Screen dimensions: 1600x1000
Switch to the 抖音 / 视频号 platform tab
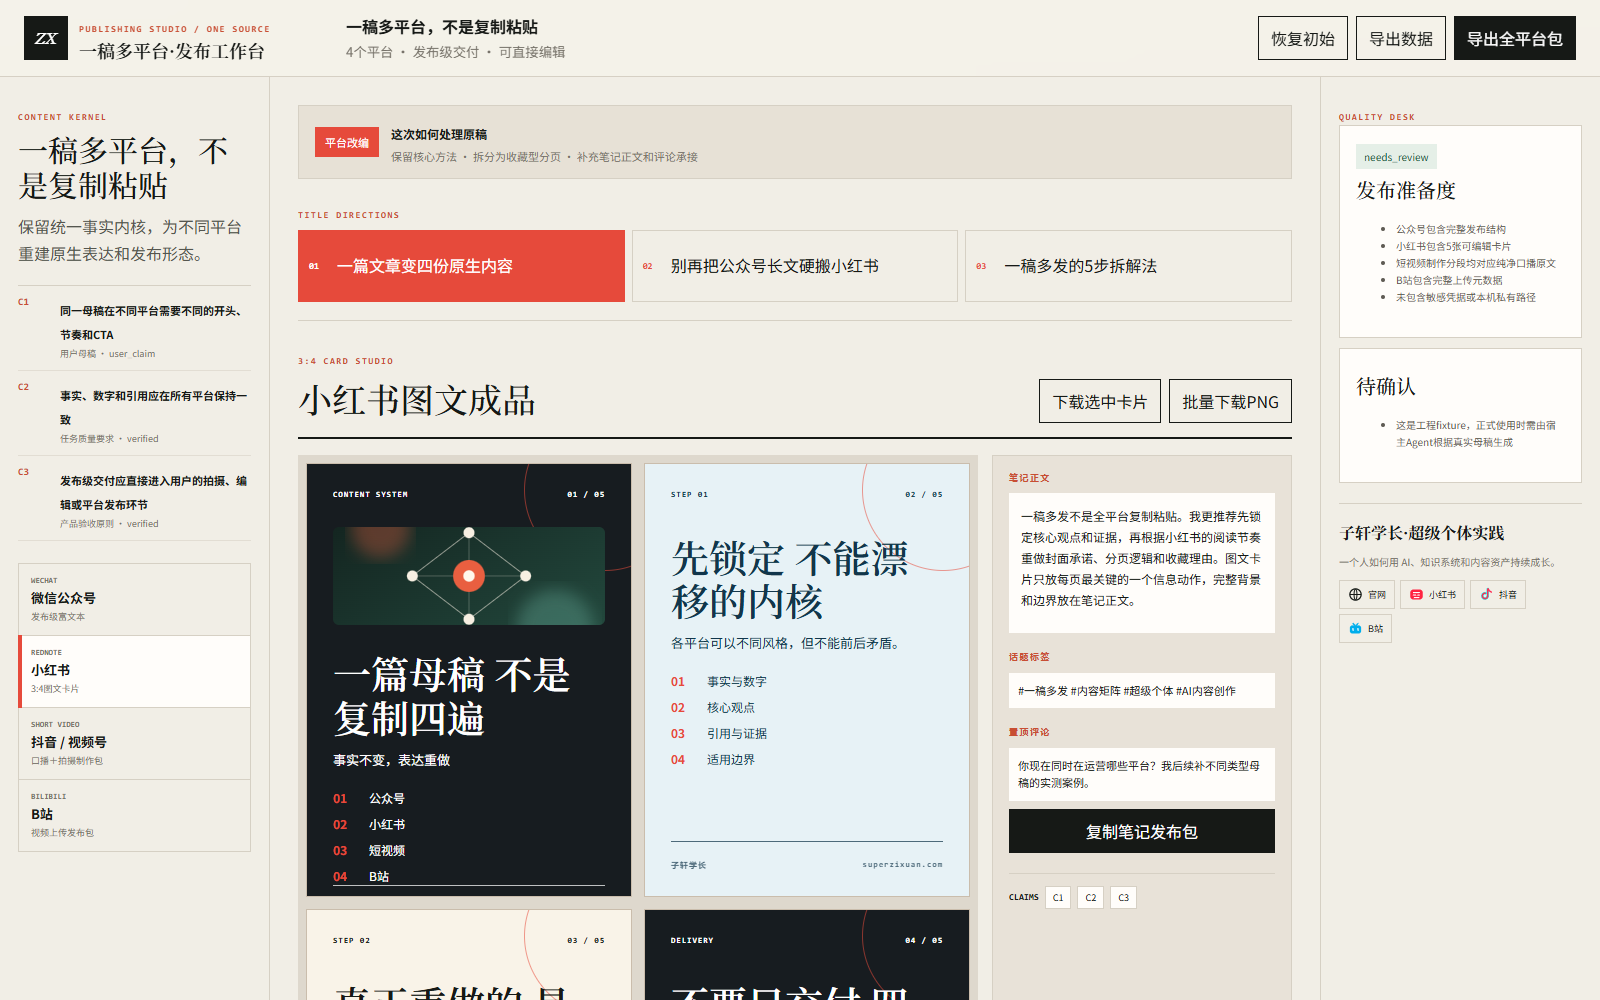click(x=134, y=743)
